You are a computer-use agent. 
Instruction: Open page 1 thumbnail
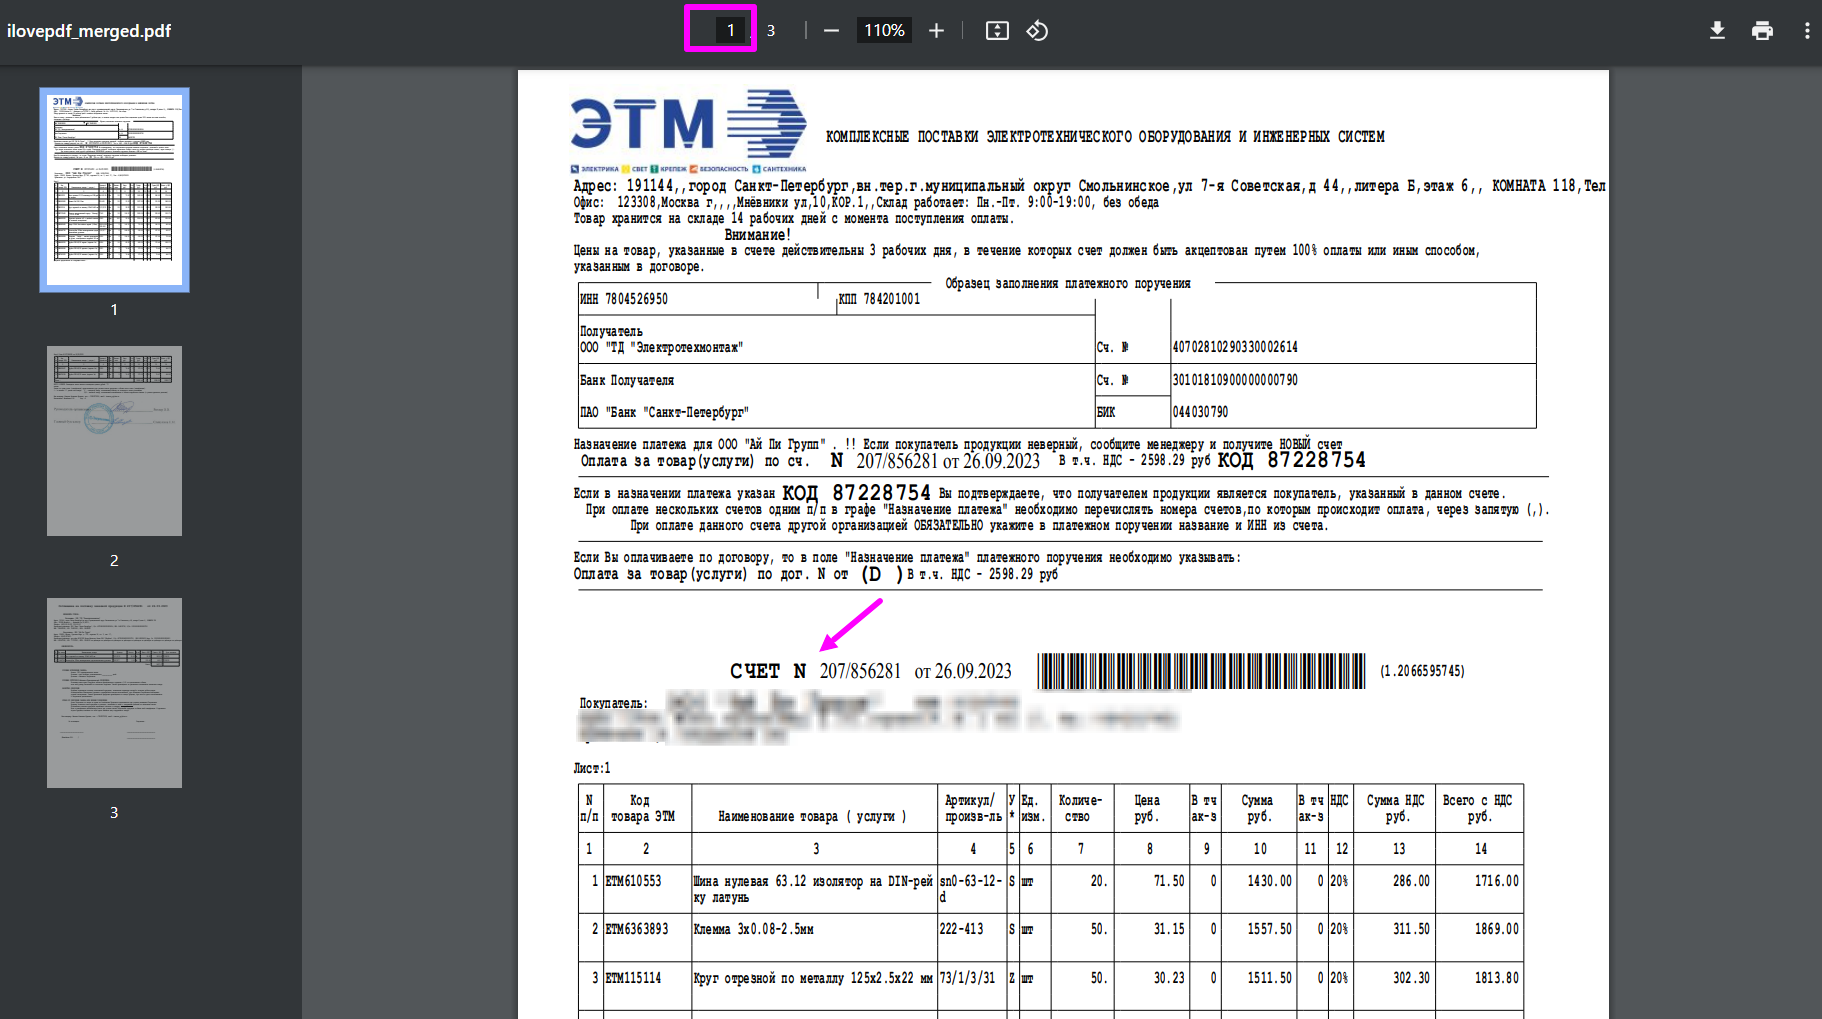coord(114,190)
